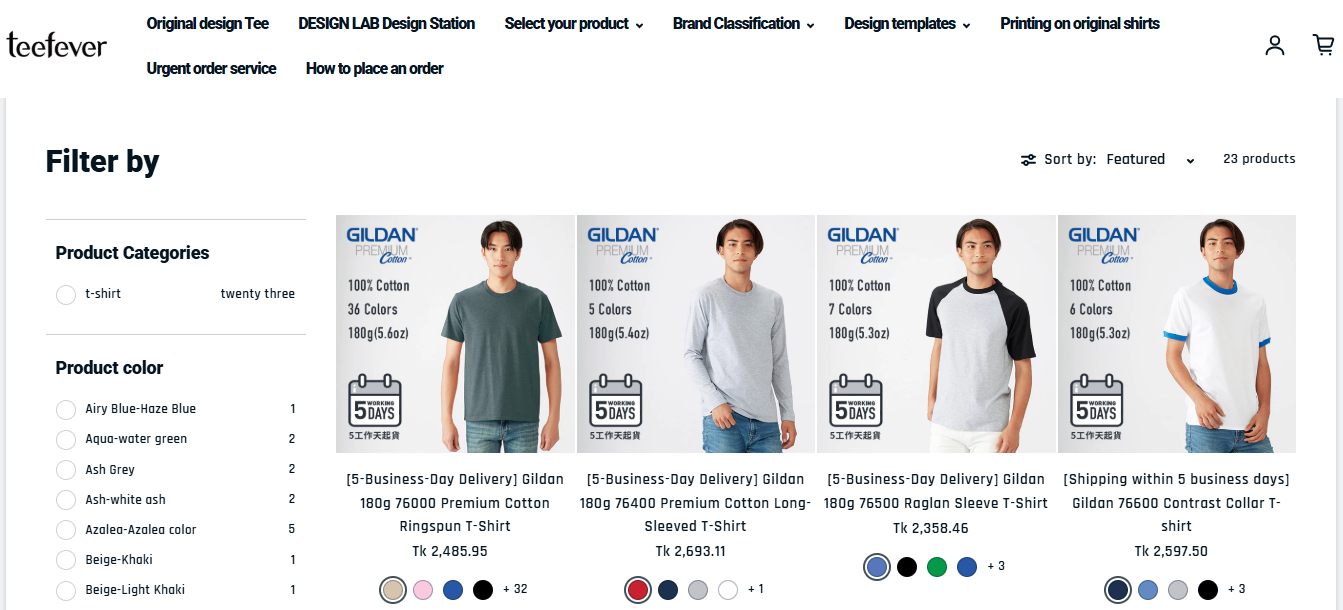Select the Azalea color filter

pos(65,529)
